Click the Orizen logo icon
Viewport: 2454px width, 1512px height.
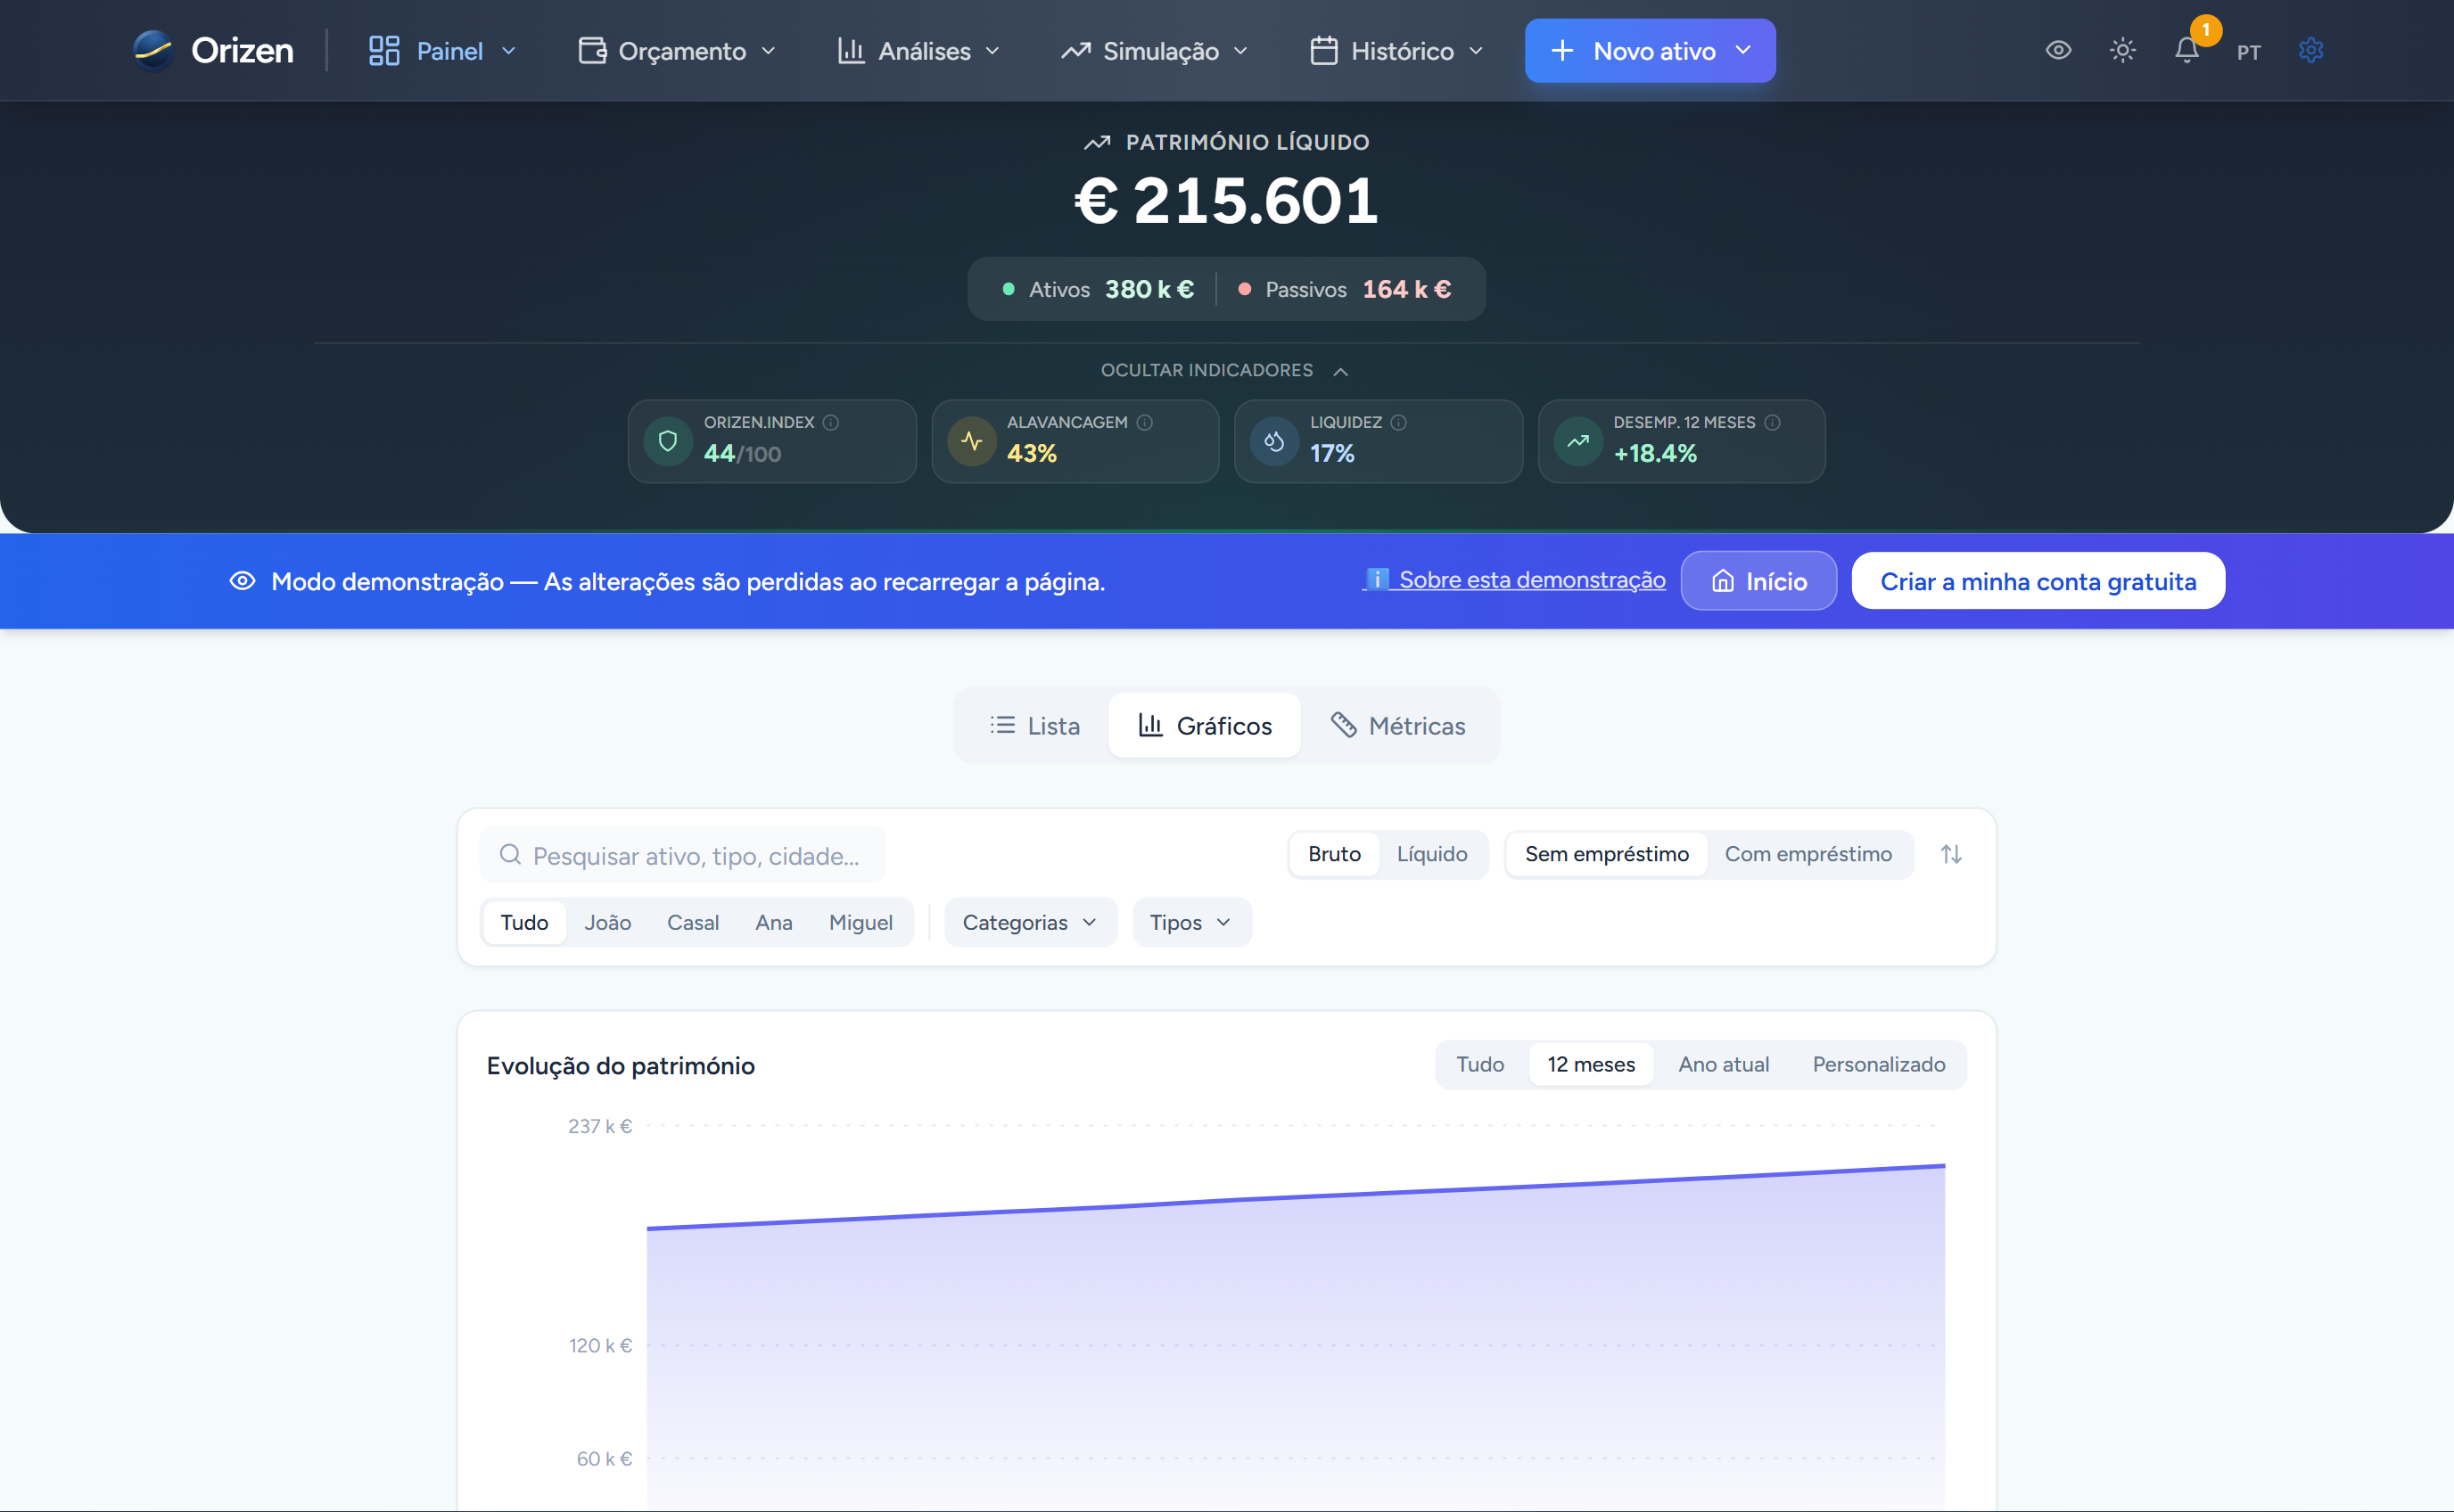pos(153,50)
